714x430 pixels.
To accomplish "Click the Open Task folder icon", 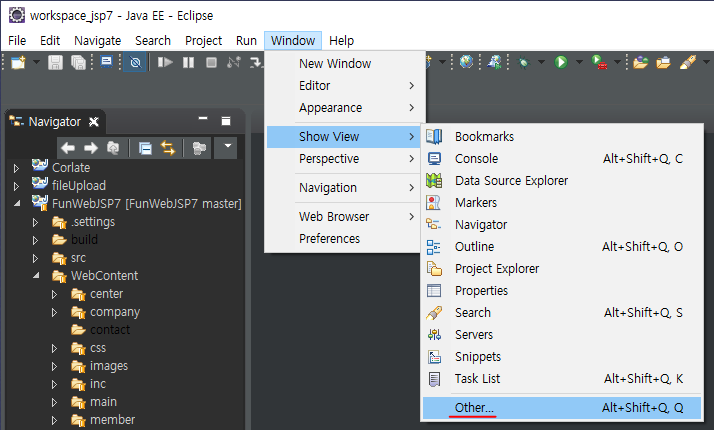I will click(x=663, y=61).
